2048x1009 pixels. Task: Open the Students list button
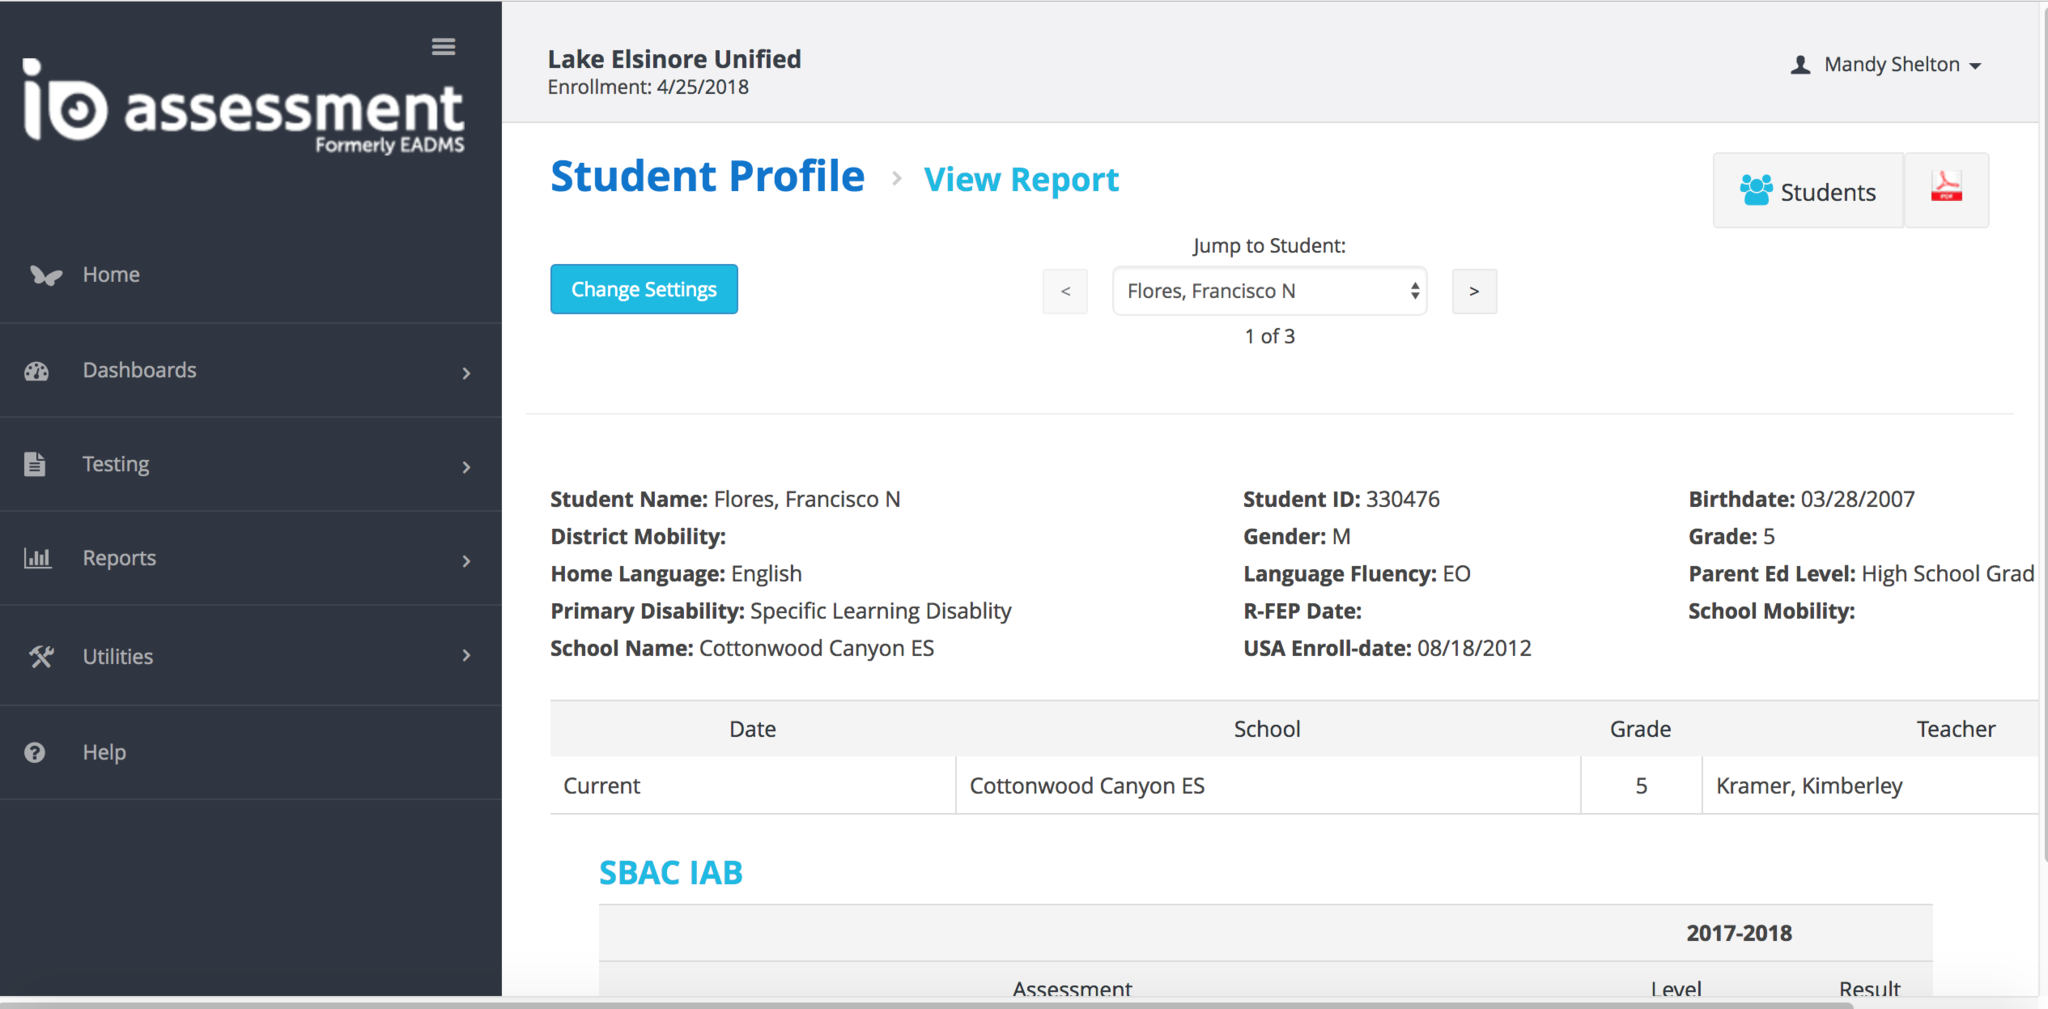[x=1808, y=191]
